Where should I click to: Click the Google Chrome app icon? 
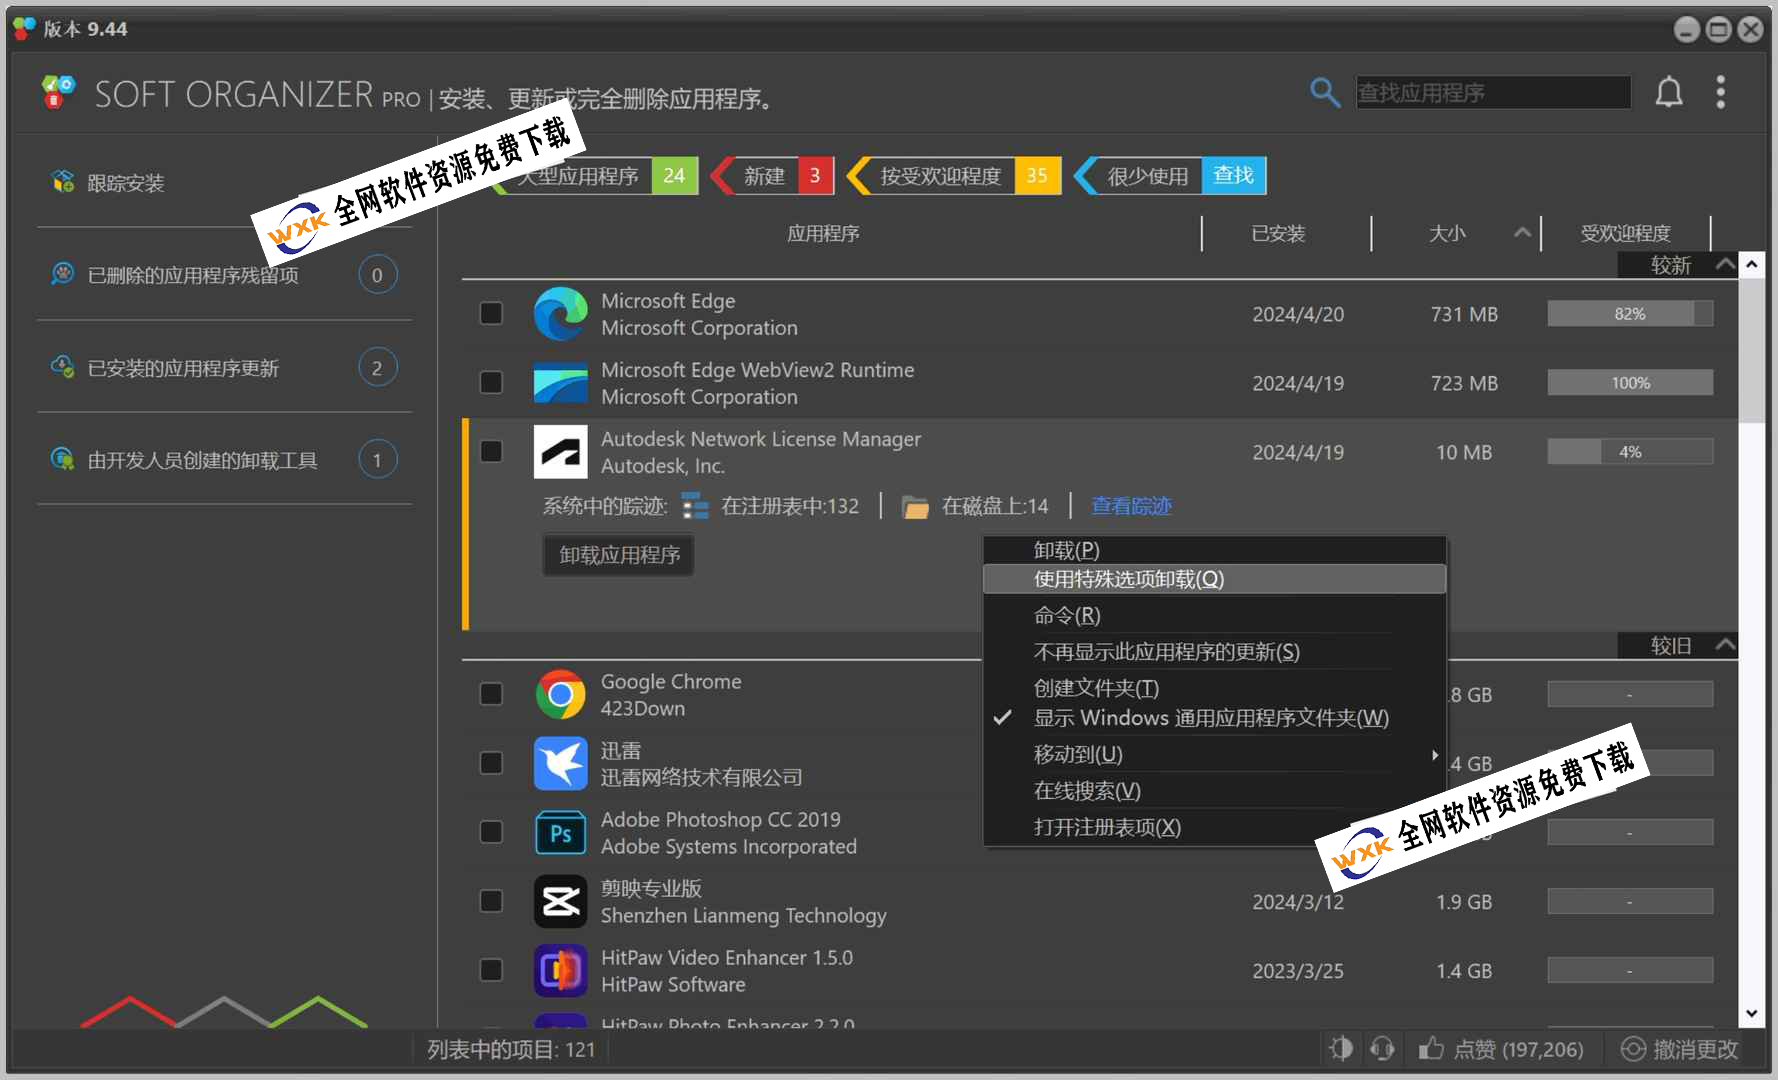click(560, 695)
